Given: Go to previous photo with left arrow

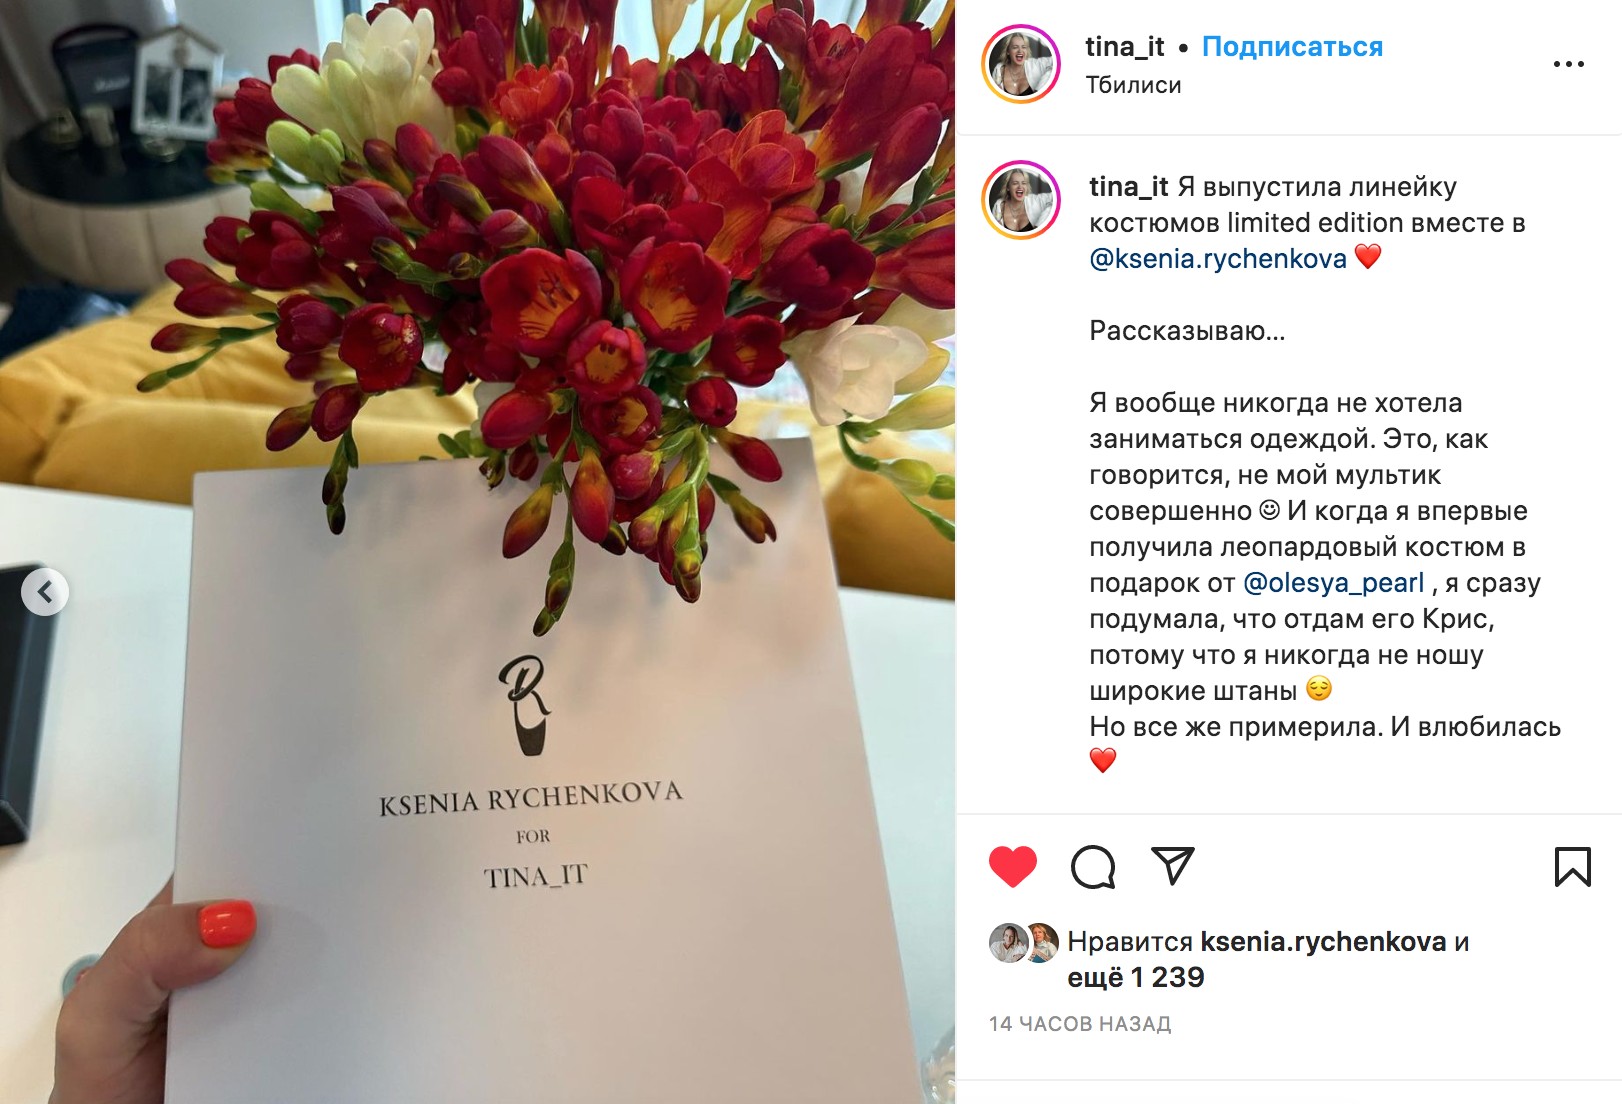Looking at the screenshot, I should click(x=45, y=592).
